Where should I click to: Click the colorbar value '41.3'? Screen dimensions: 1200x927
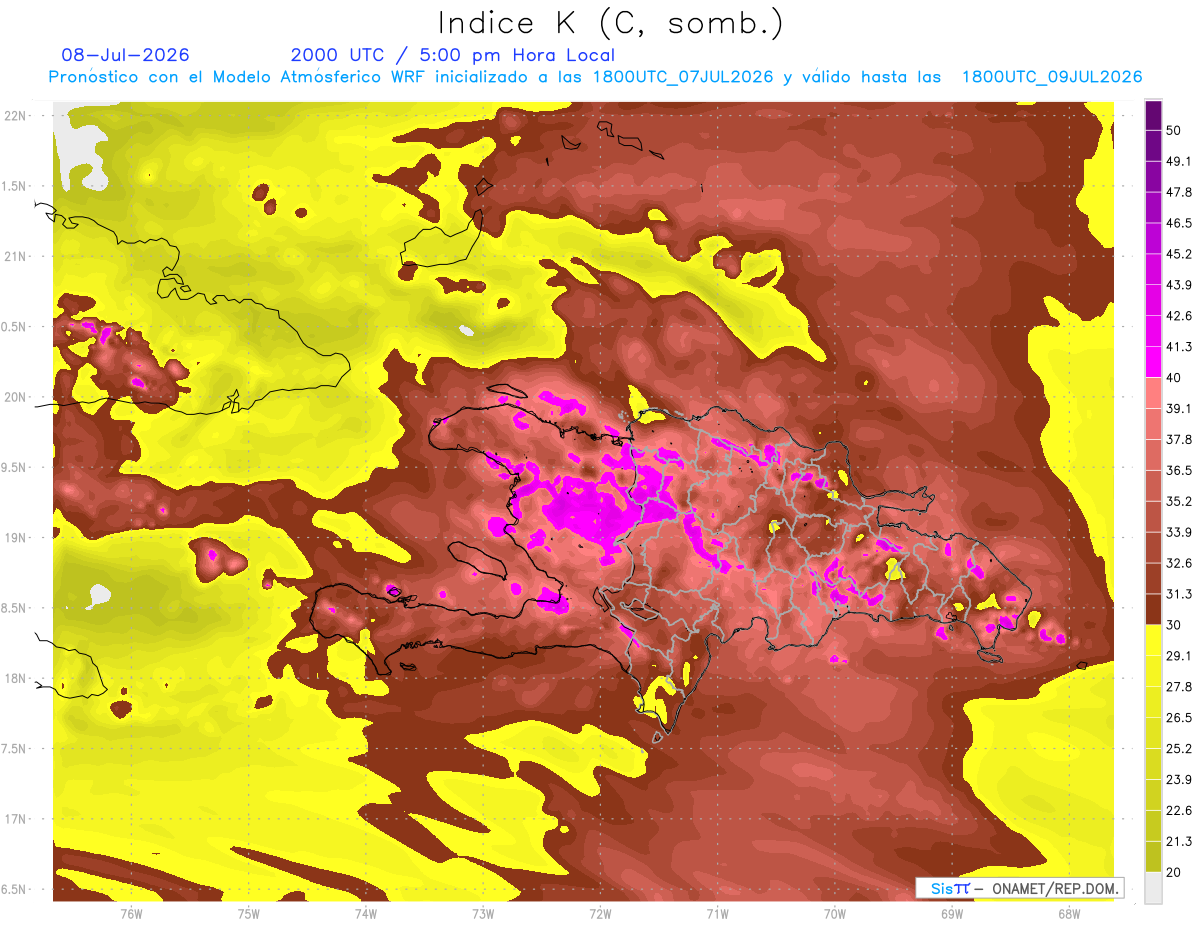point(1179,347)
